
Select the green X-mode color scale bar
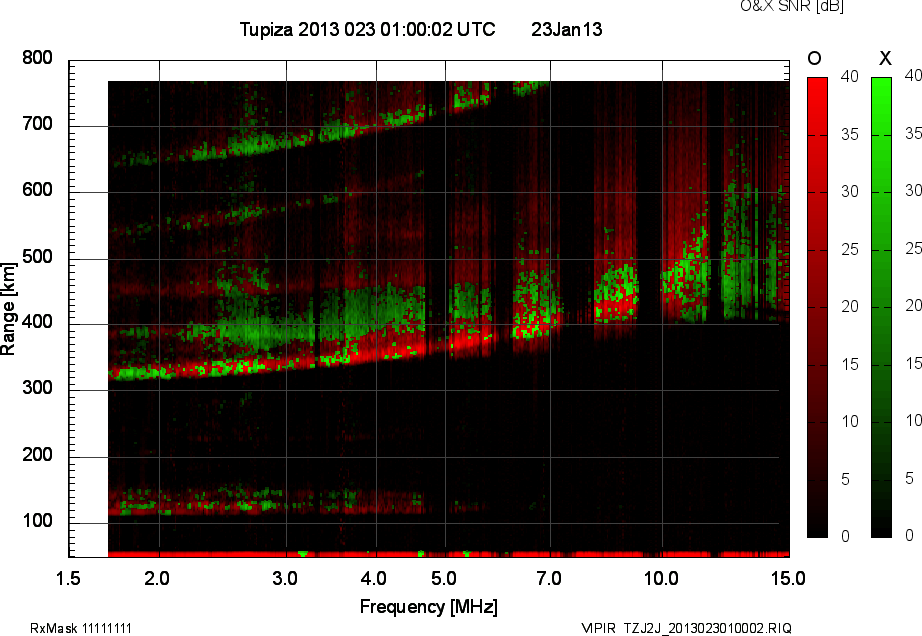pyautogui.click(x=881, y=307)
